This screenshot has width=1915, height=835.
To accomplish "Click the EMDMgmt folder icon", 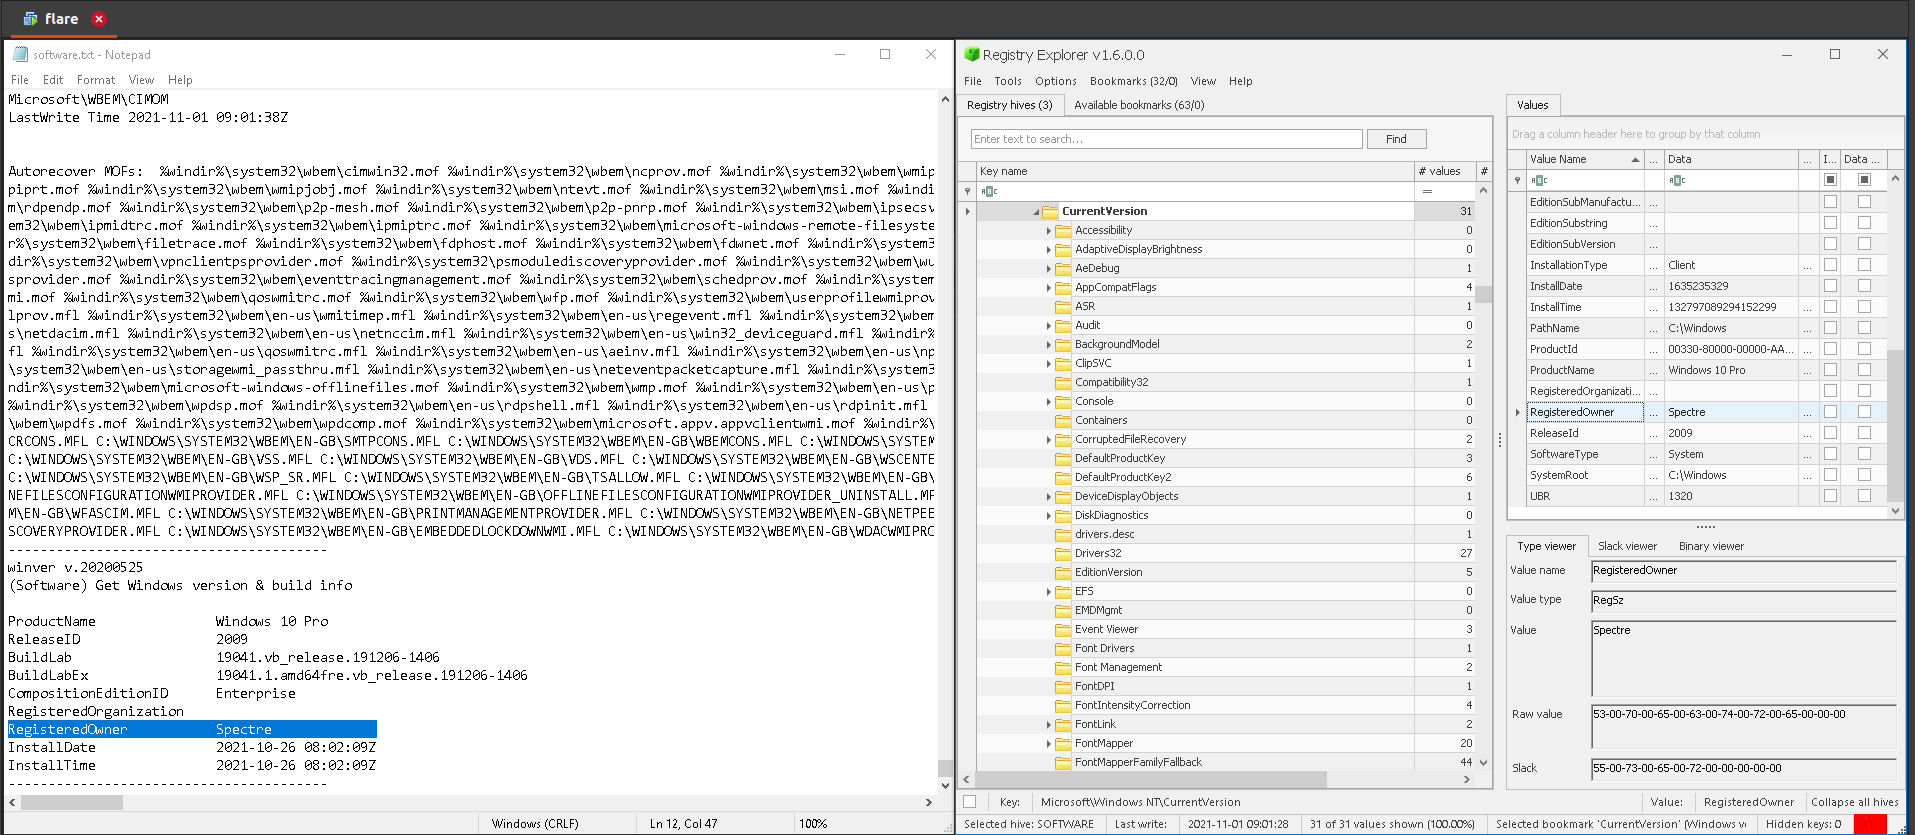I will pyautogui.click(x=1063, y=611).
